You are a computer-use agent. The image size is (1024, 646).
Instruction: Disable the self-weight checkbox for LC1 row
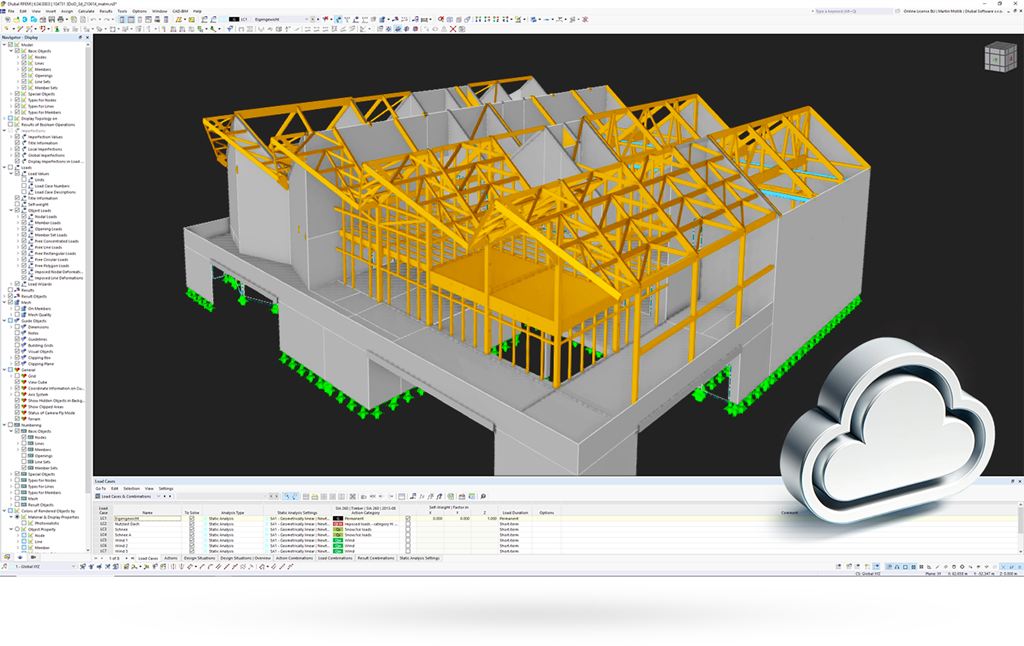click(x=408, y=519)
